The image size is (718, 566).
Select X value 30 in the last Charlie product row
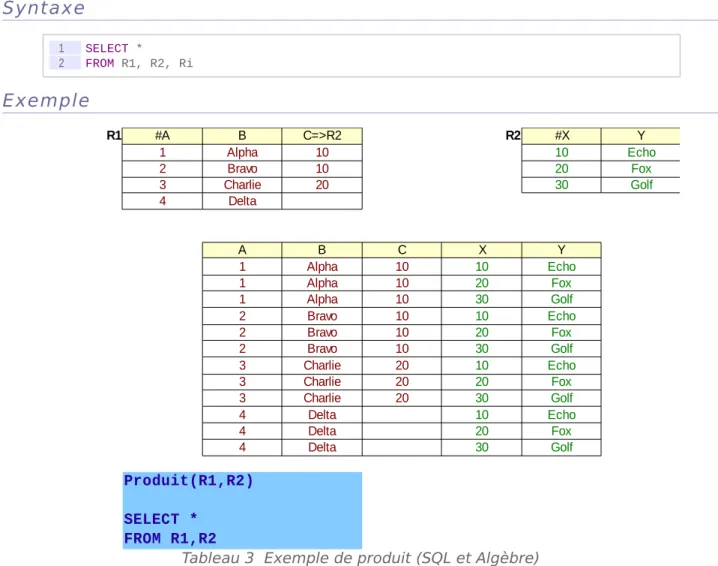pos(482,397)
